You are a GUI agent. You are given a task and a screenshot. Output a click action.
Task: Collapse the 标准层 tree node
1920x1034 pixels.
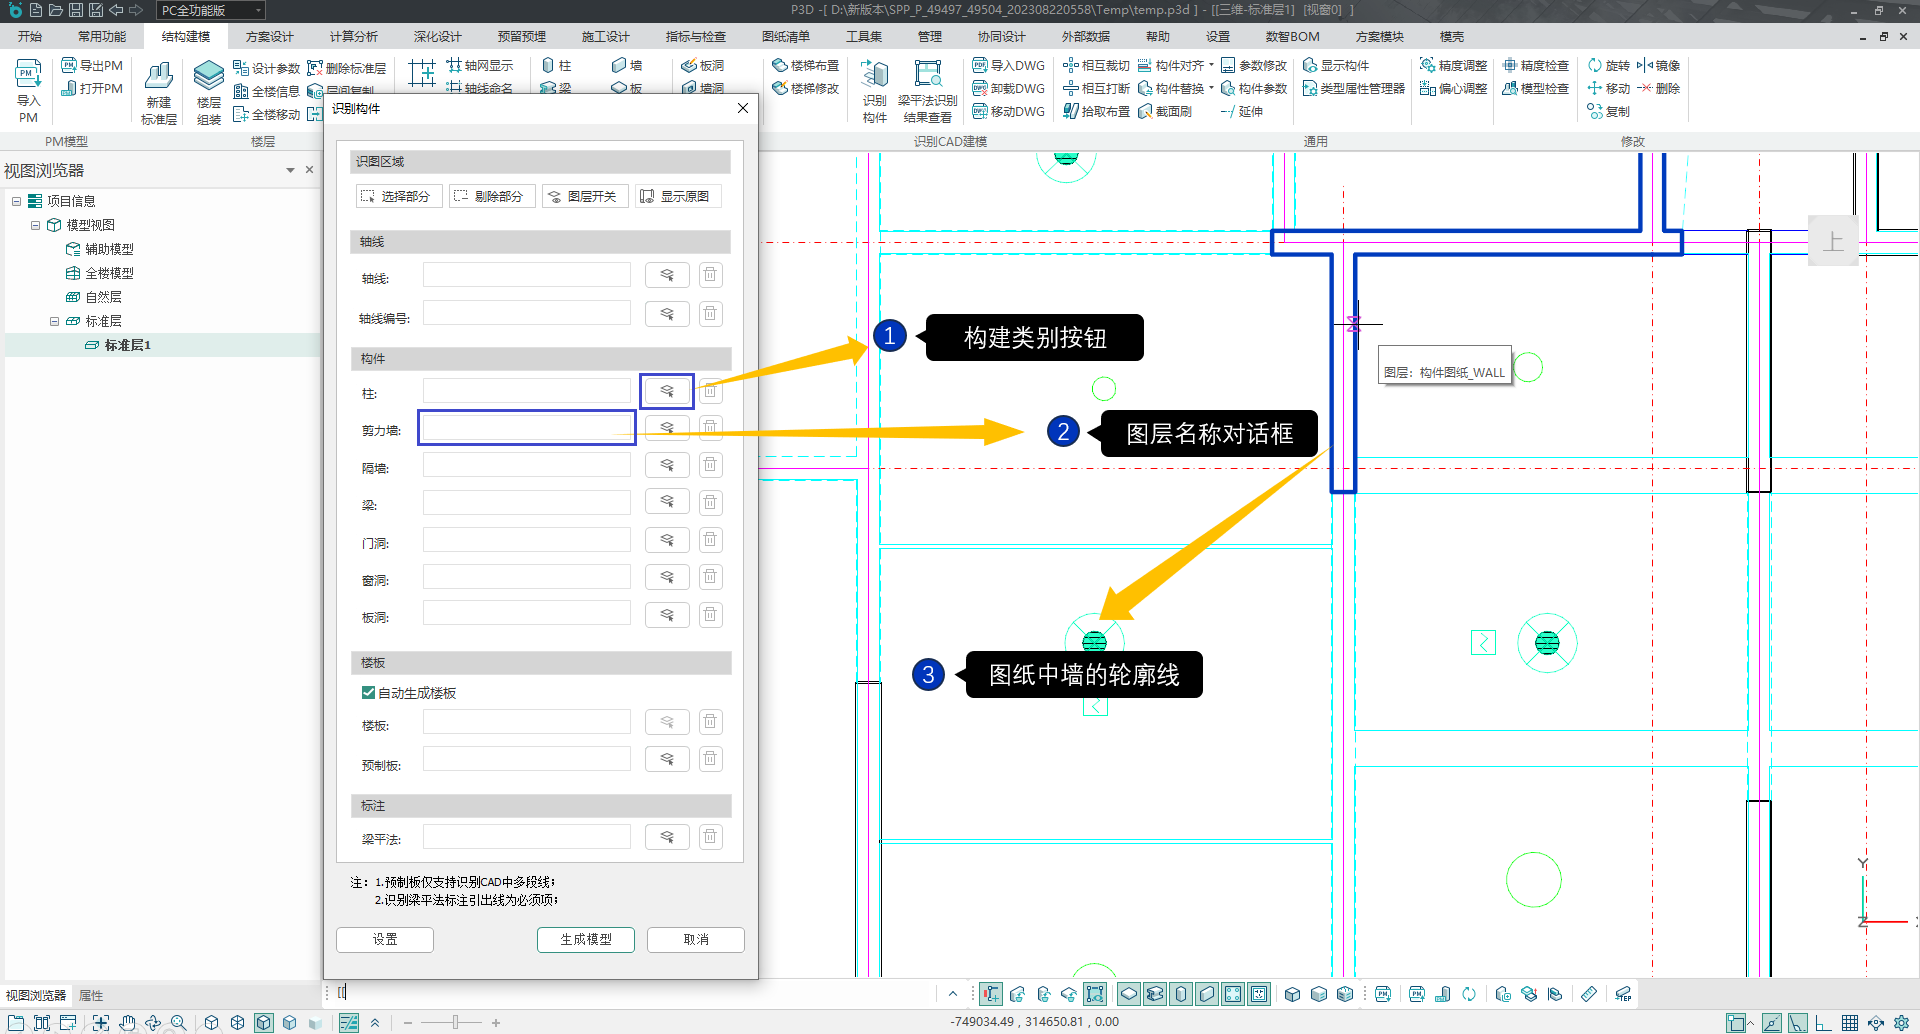click(54, 321)
